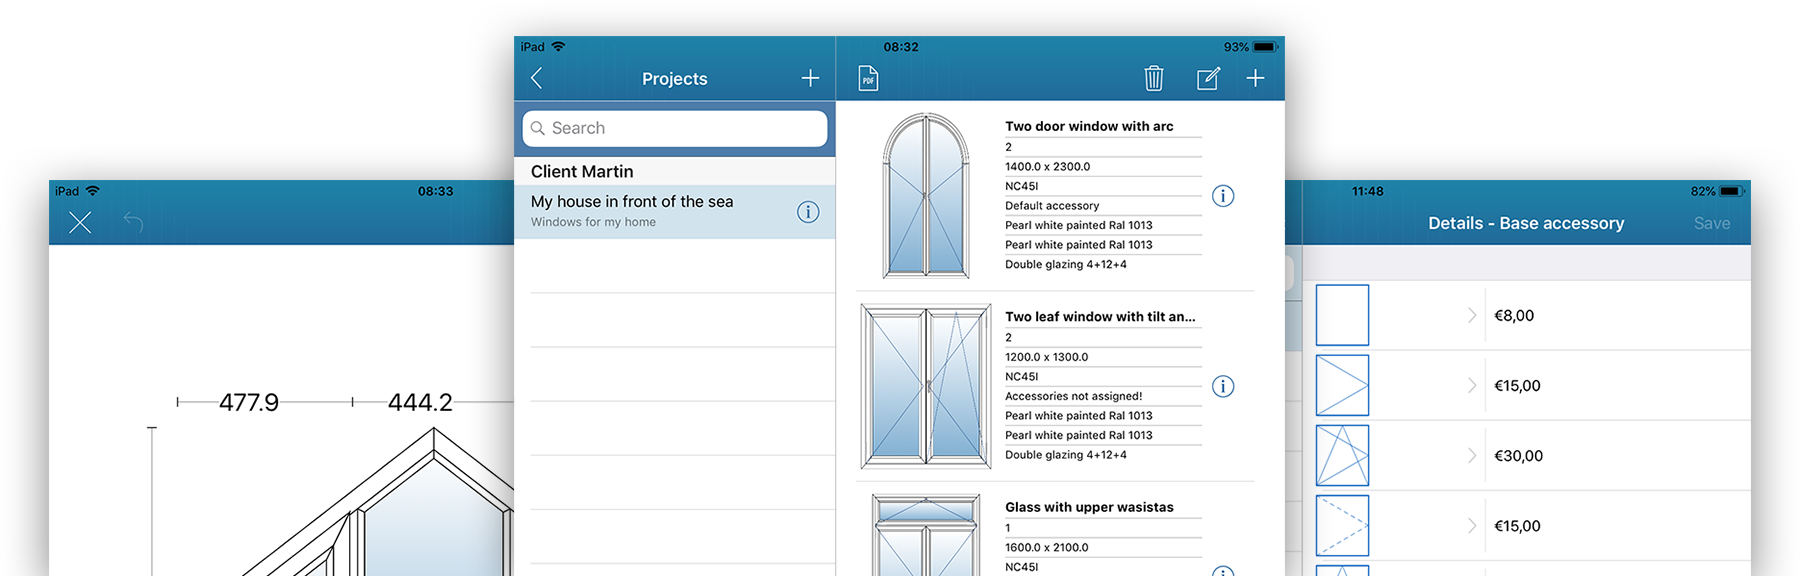Select the tilt-and-turn accessory icon at €30,00
The width and height of the screenshot is (1800, 576).
[1342, 455]
